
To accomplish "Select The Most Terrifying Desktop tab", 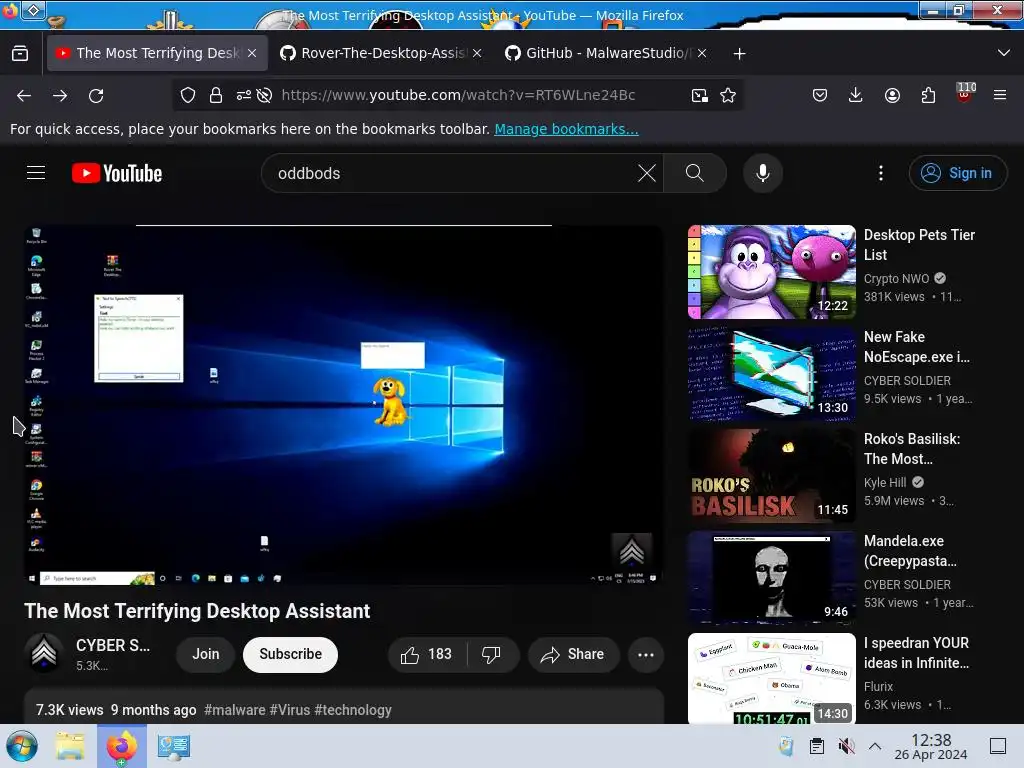I will click(x=157, y=53).
